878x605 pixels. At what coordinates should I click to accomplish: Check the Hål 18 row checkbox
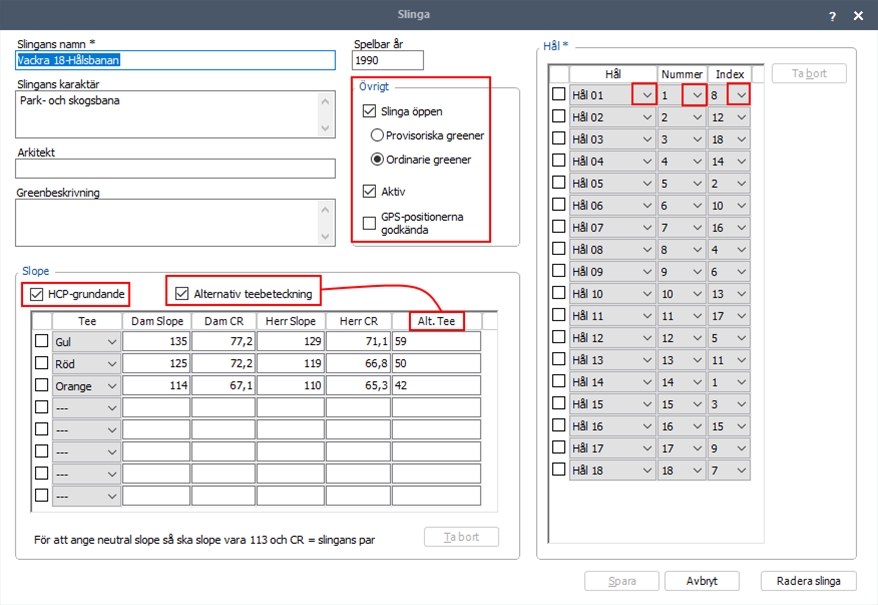[558, 469]
